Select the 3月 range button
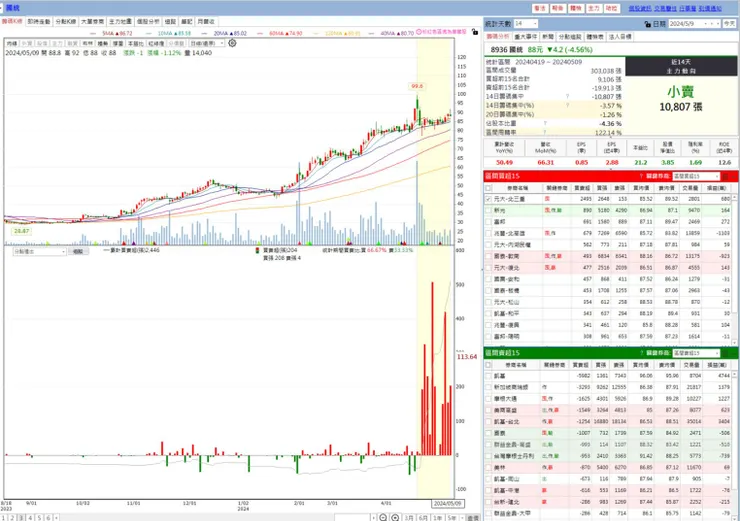This screenshot has height=521, width=740. (409, 518)
